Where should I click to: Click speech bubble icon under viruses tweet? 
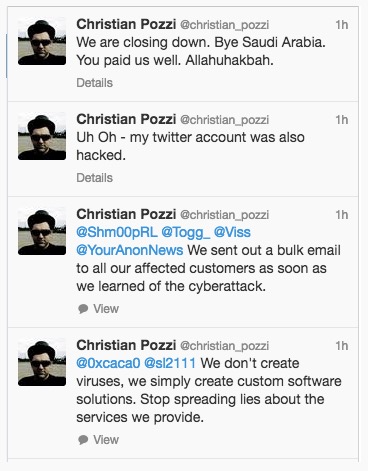click(x=83, y=440)
